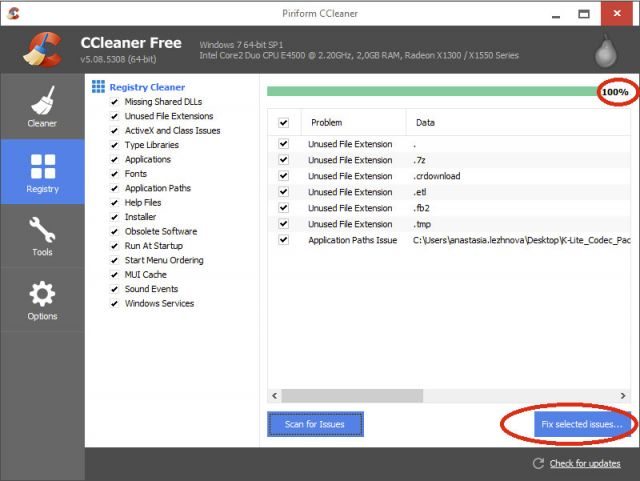Open the Check for updates link

[x=585, y=463]
